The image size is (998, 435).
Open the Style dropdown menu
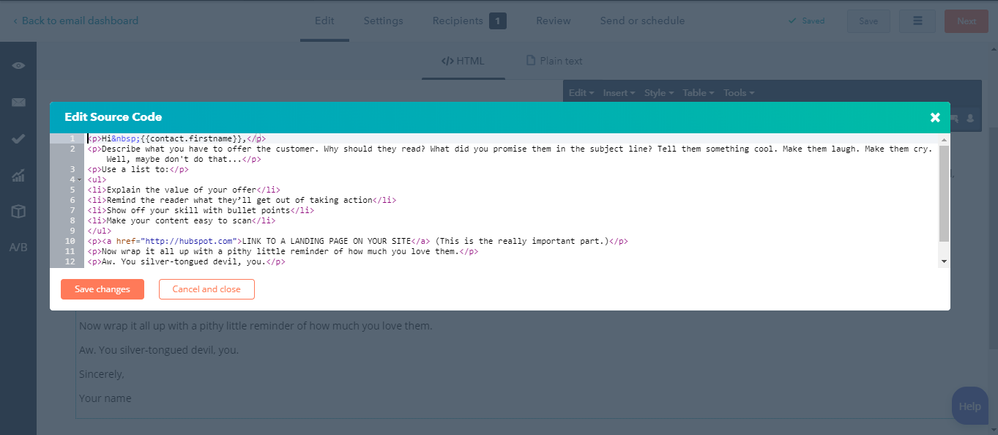click(659, 93)
